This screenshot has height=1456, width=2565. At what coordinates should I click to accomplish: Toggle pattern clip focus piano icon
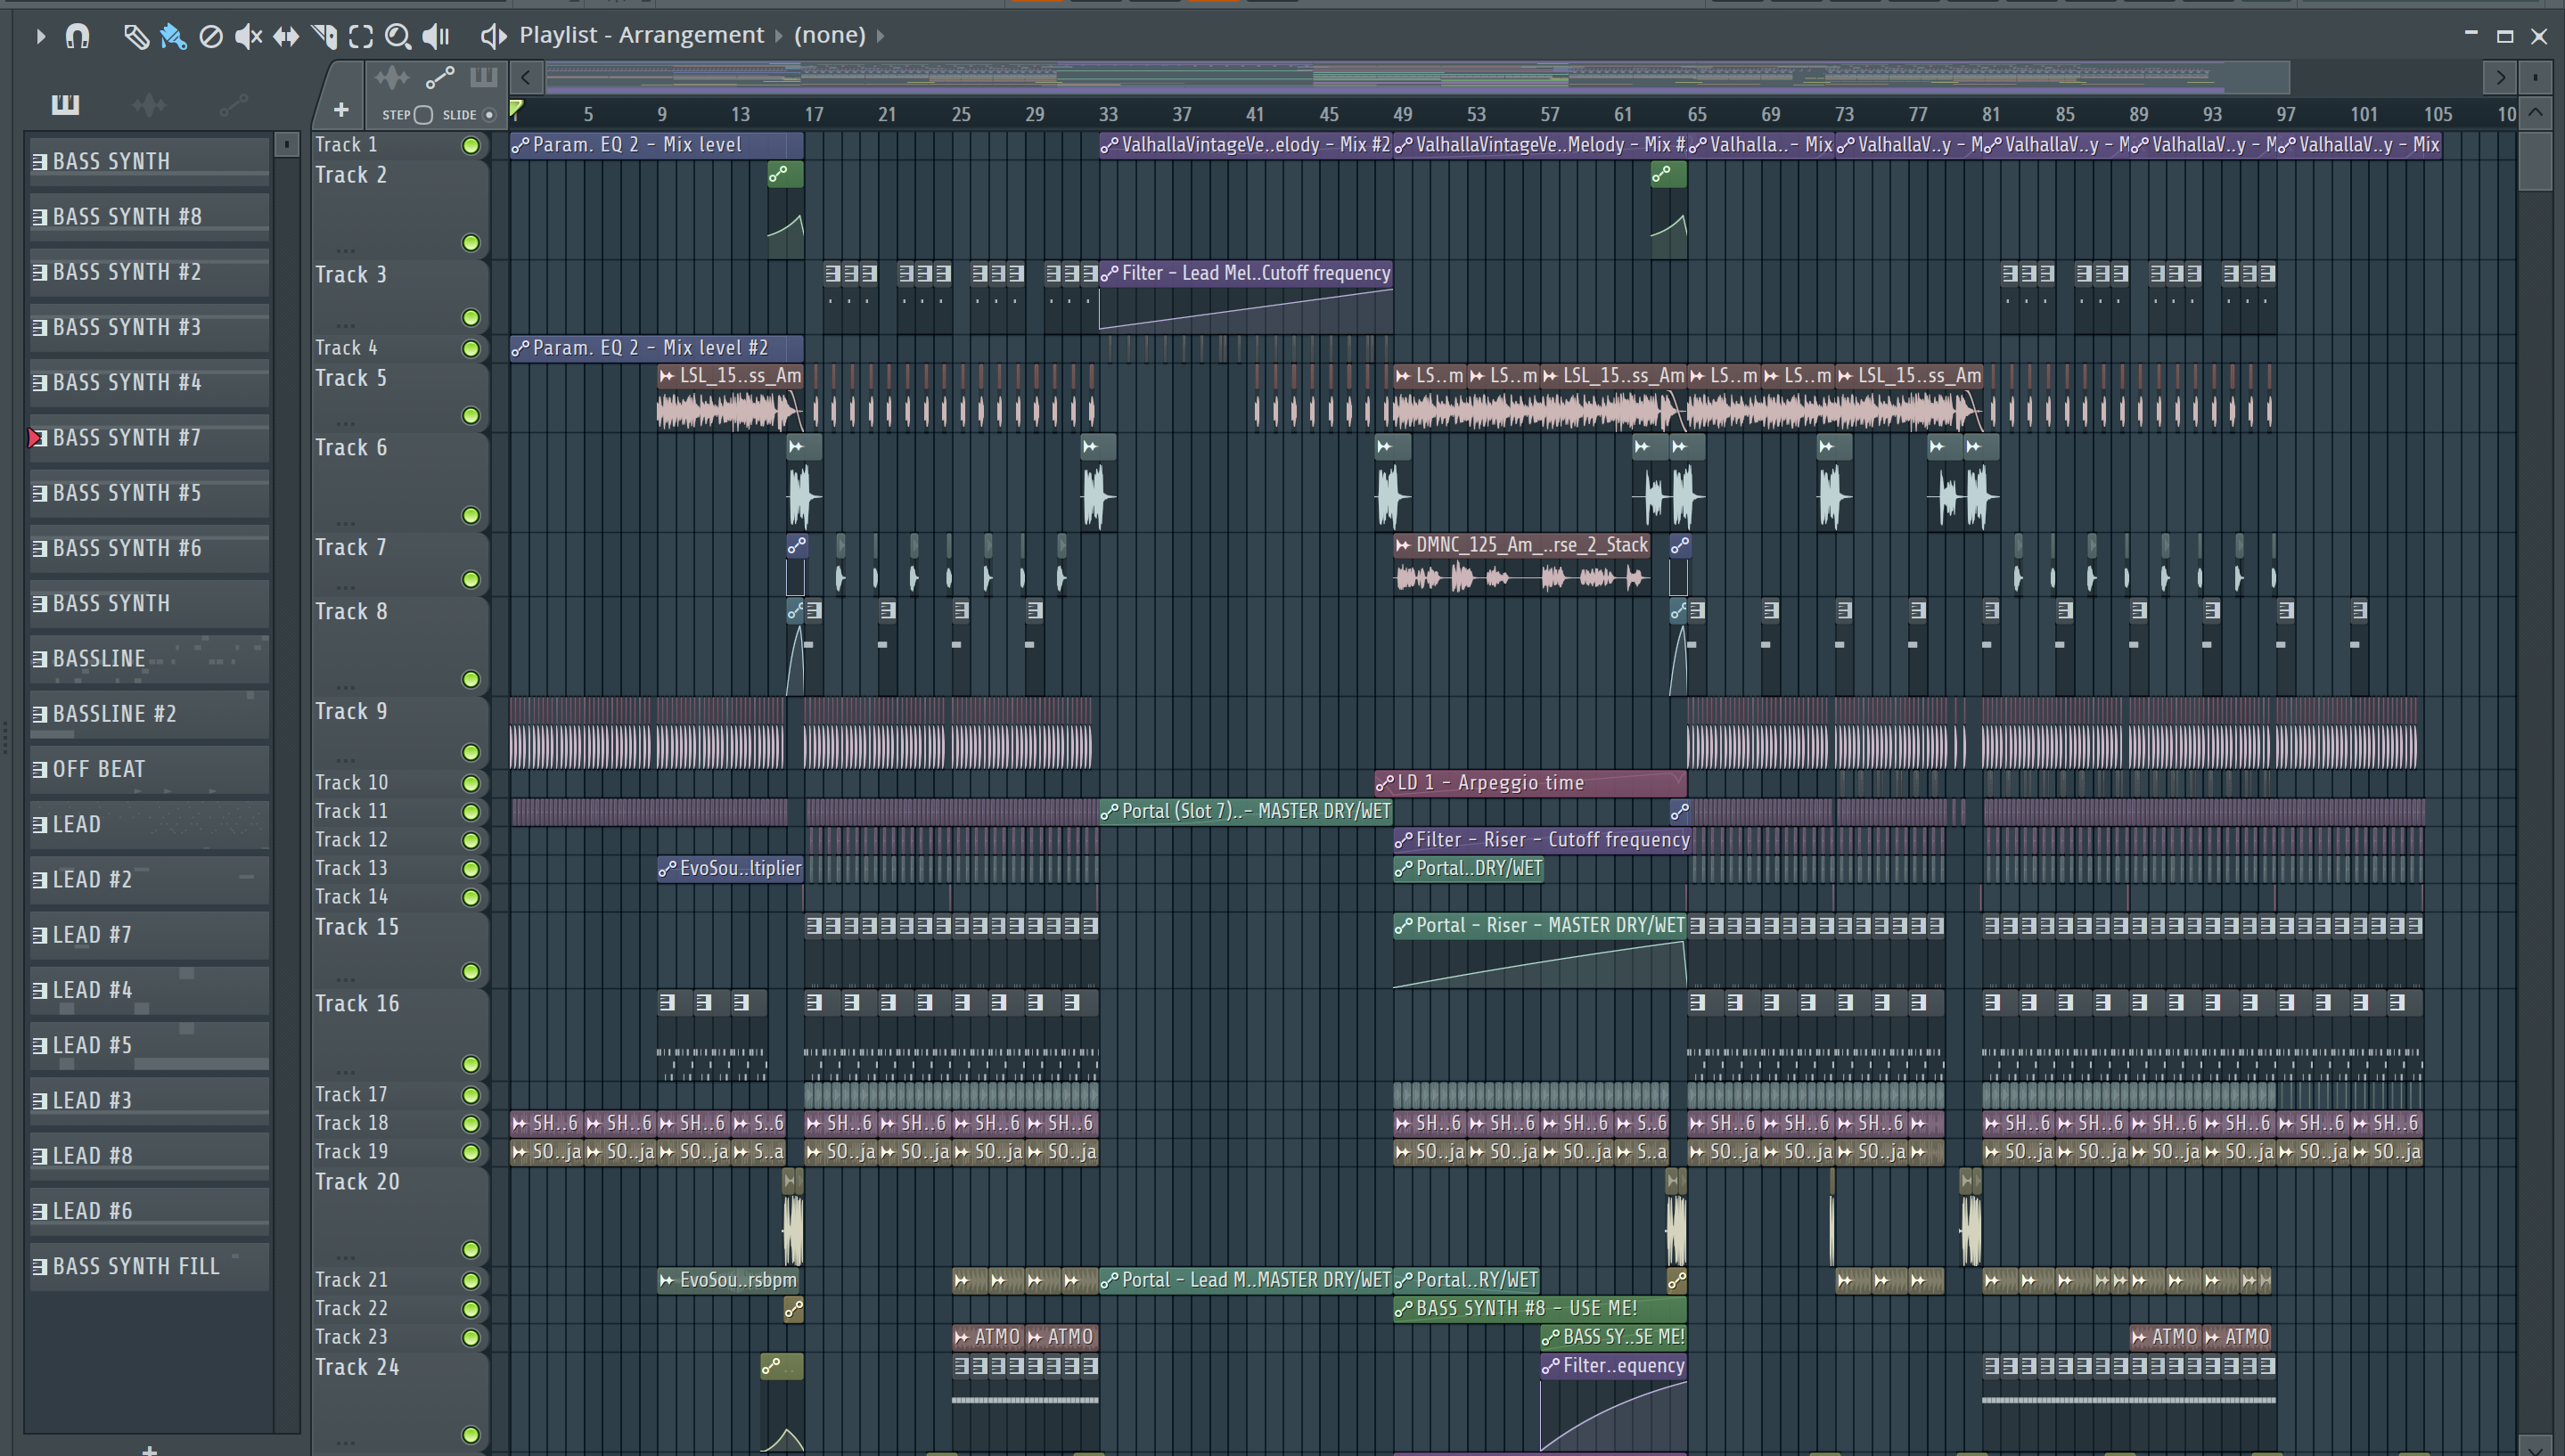(x=484, y=77)
